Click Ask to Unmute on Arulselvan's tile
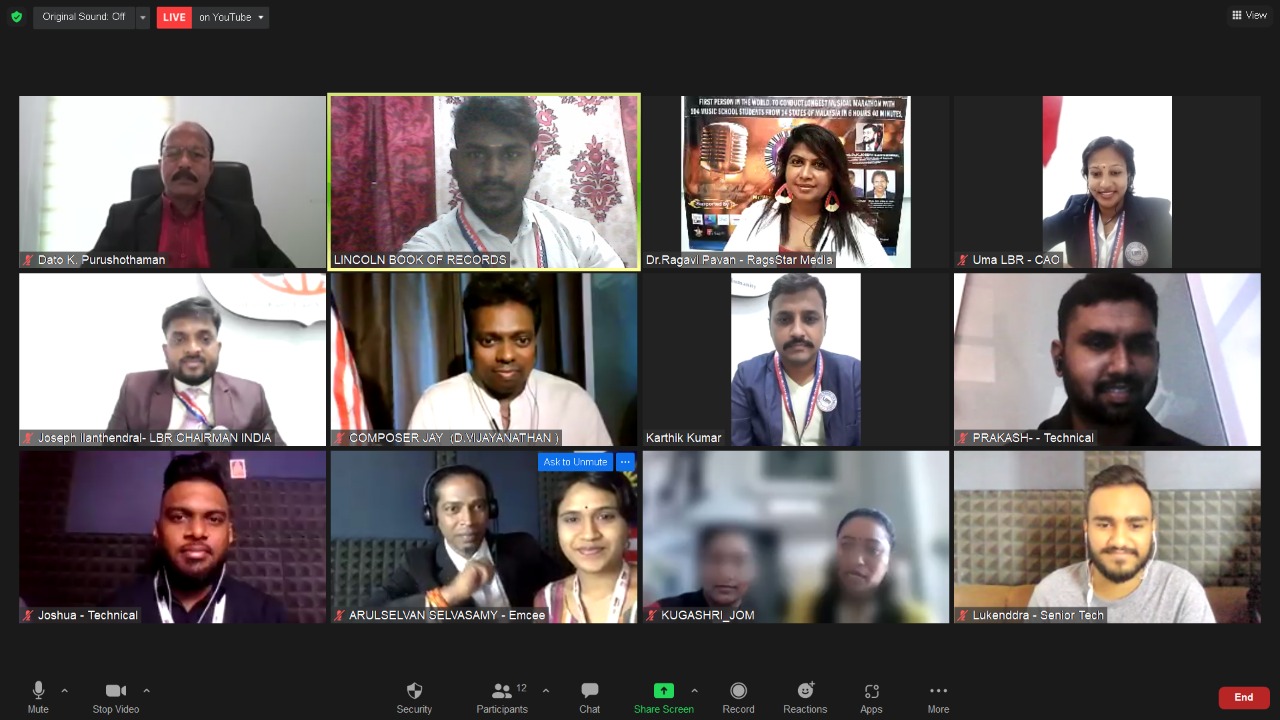The image size is (1280, 720). coord(575,462)
